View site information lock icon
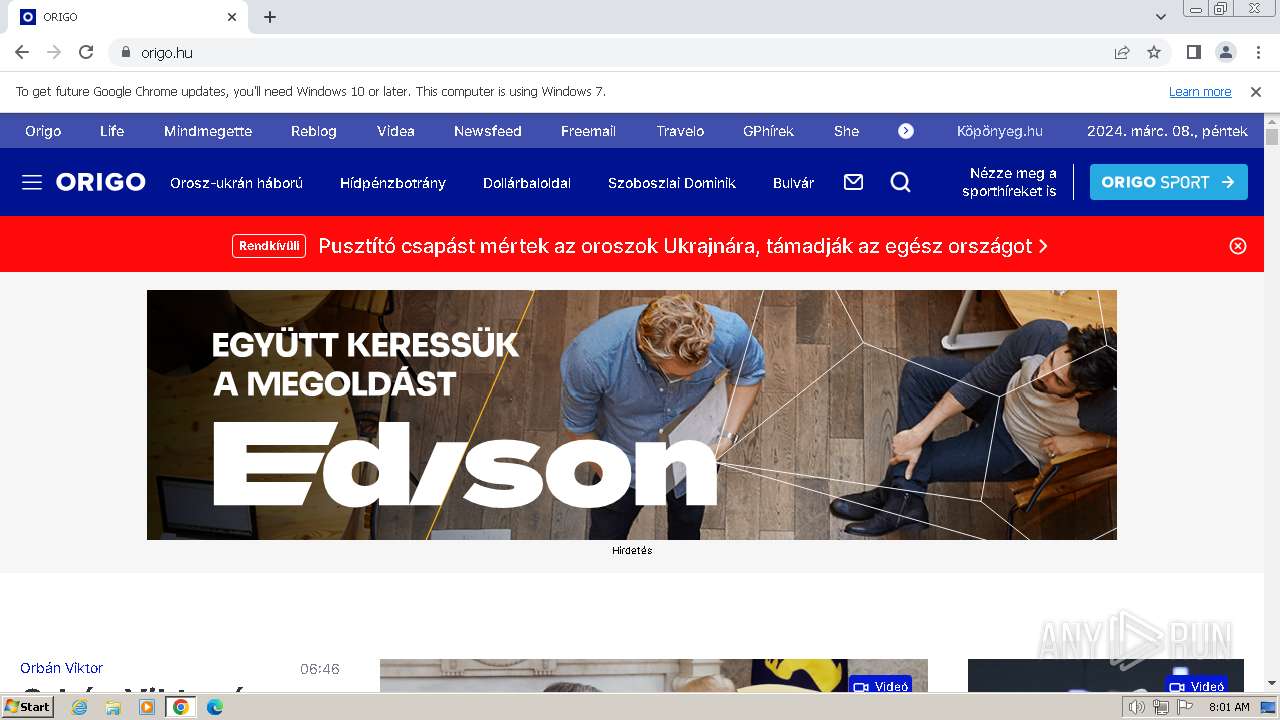1280x720 pixels. pos(125,52)
